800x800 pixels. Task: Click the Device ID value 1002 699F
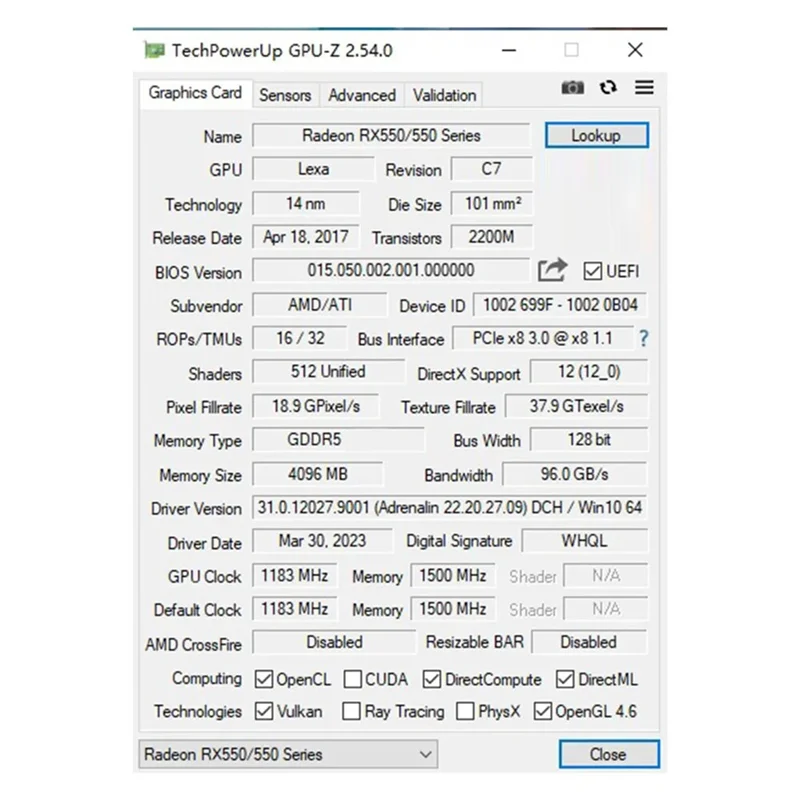tap(560, 305)
